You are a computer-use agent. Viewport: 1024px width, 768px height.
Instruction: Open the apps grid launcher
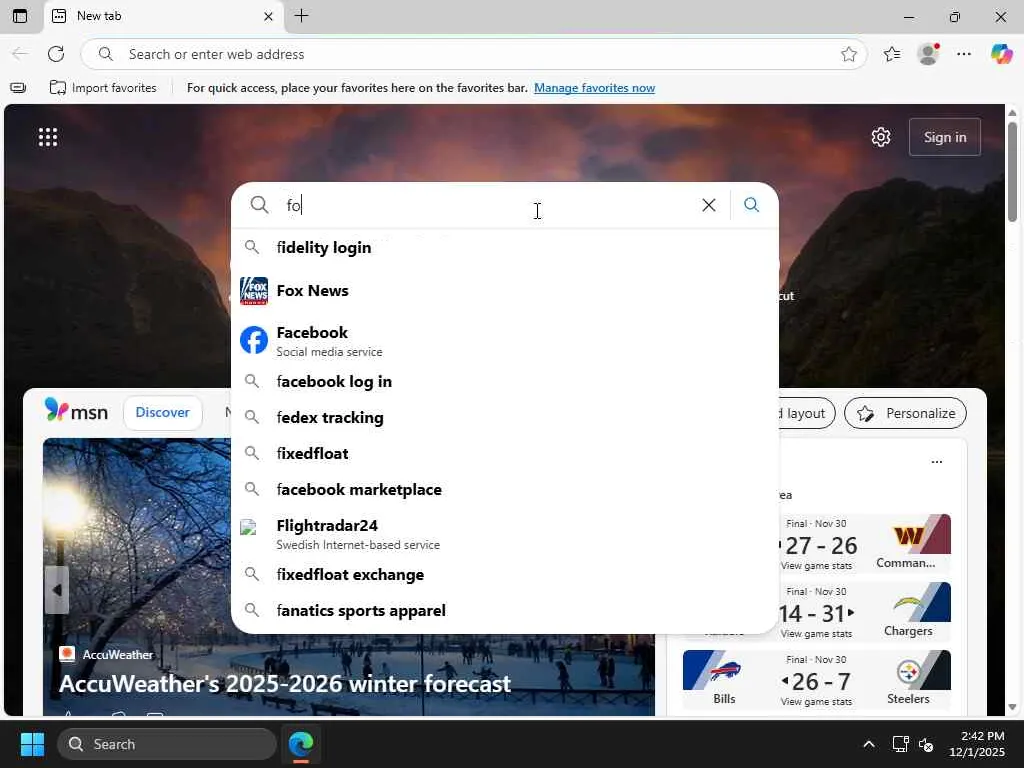(48, 137)
